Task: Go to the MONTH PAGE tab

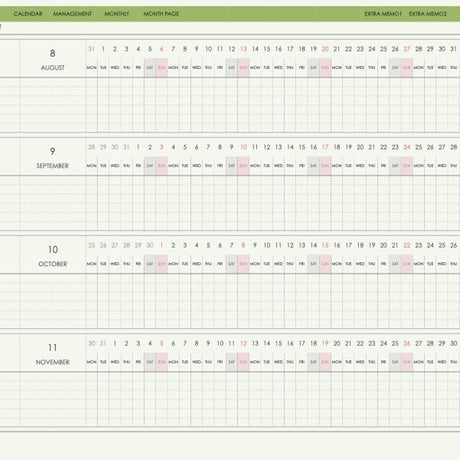Action: 161,14
